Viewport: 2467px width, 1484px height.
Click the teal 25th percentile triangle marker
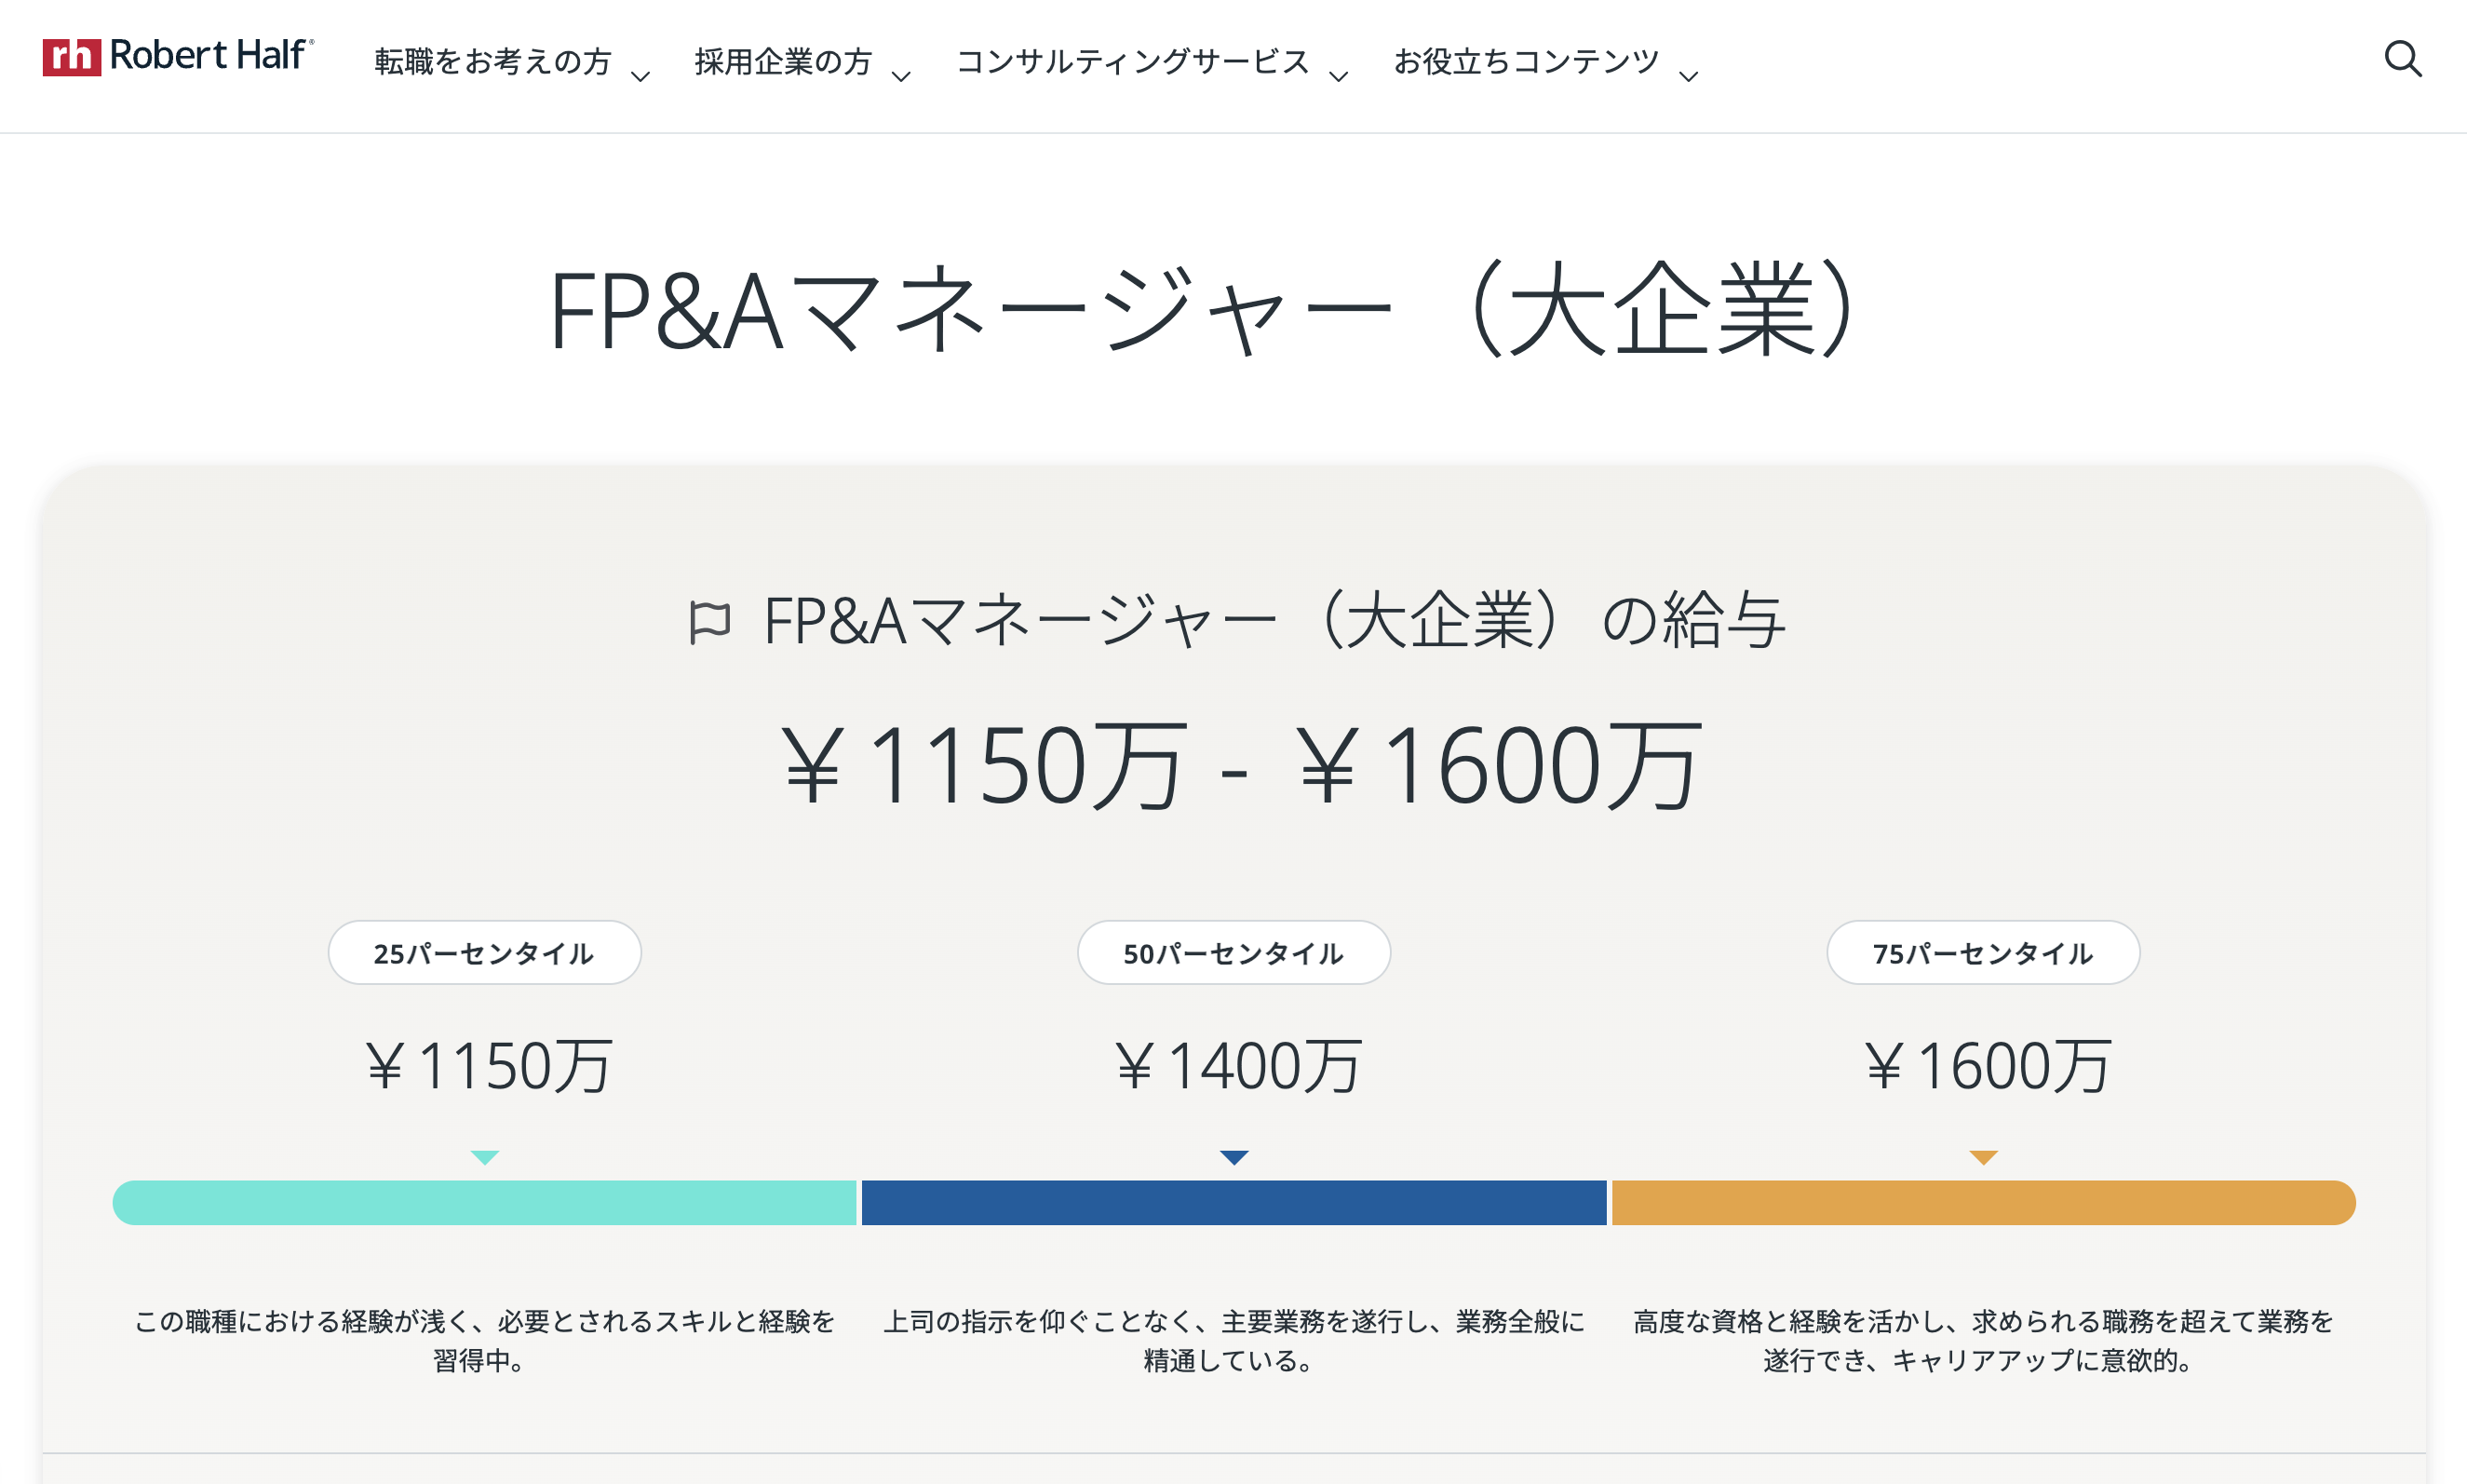tap(485, 1157)
